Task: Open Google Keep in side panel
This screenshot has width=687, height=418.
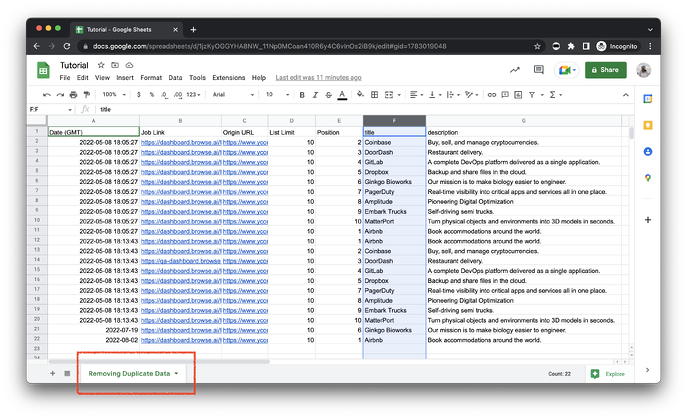Action: pos(647,125)
